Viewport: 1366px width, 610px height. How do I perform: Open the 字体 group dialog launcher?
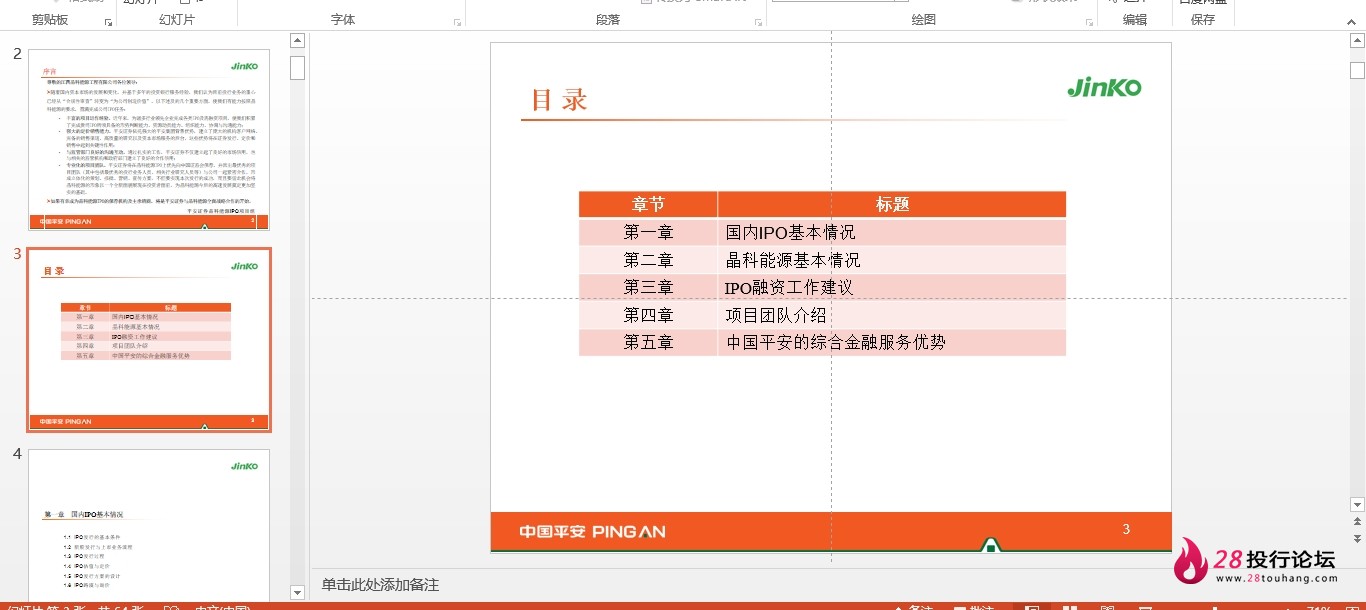tap(458, 21)
